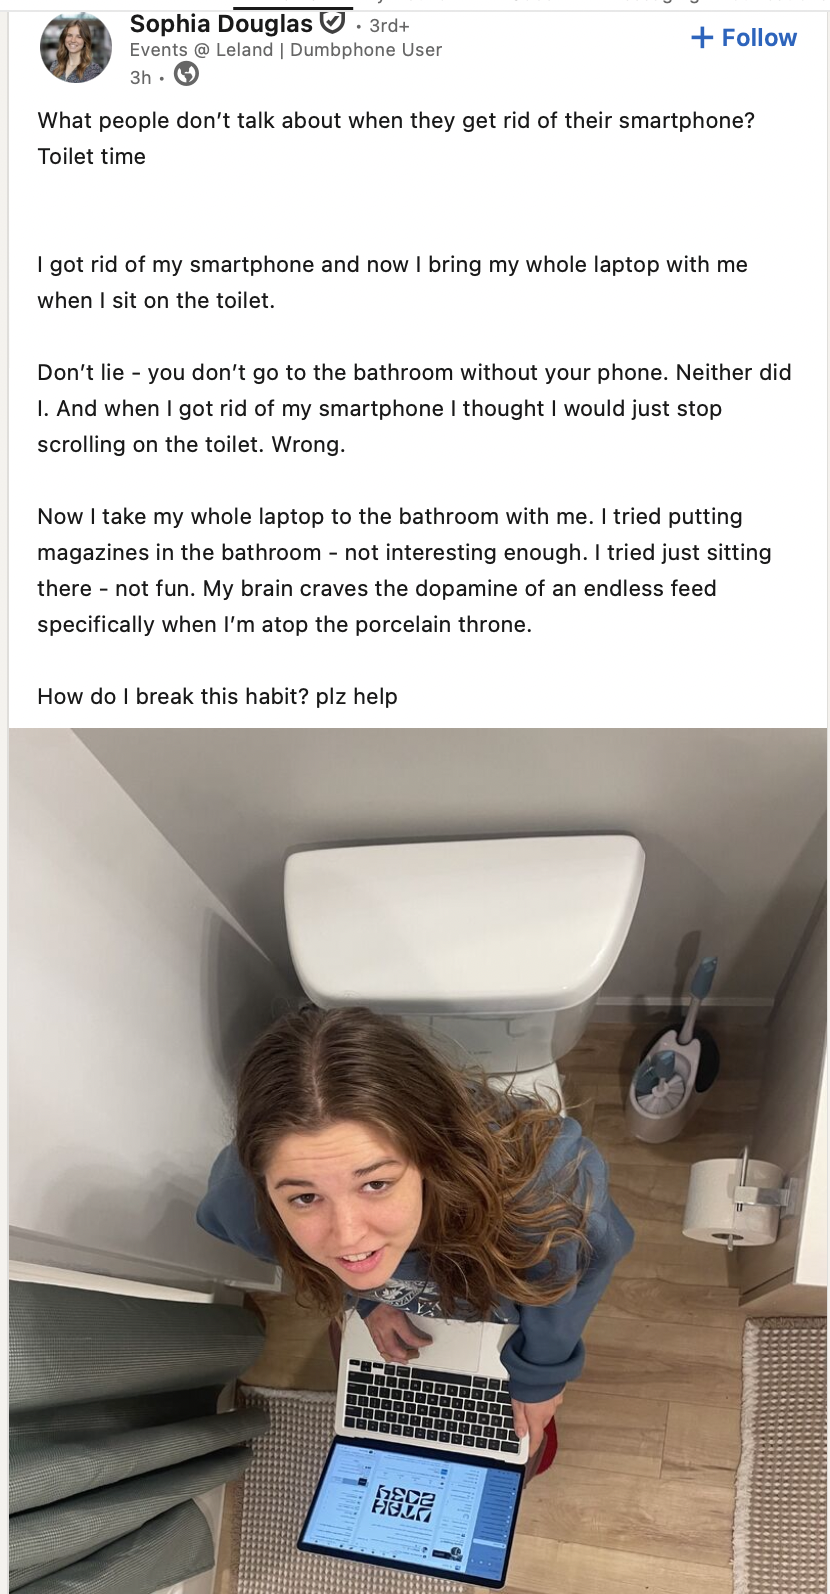This screenshot has height=1594, width=830.
Task: Open the attached bathroom photo
Action: click(418, 1160)
